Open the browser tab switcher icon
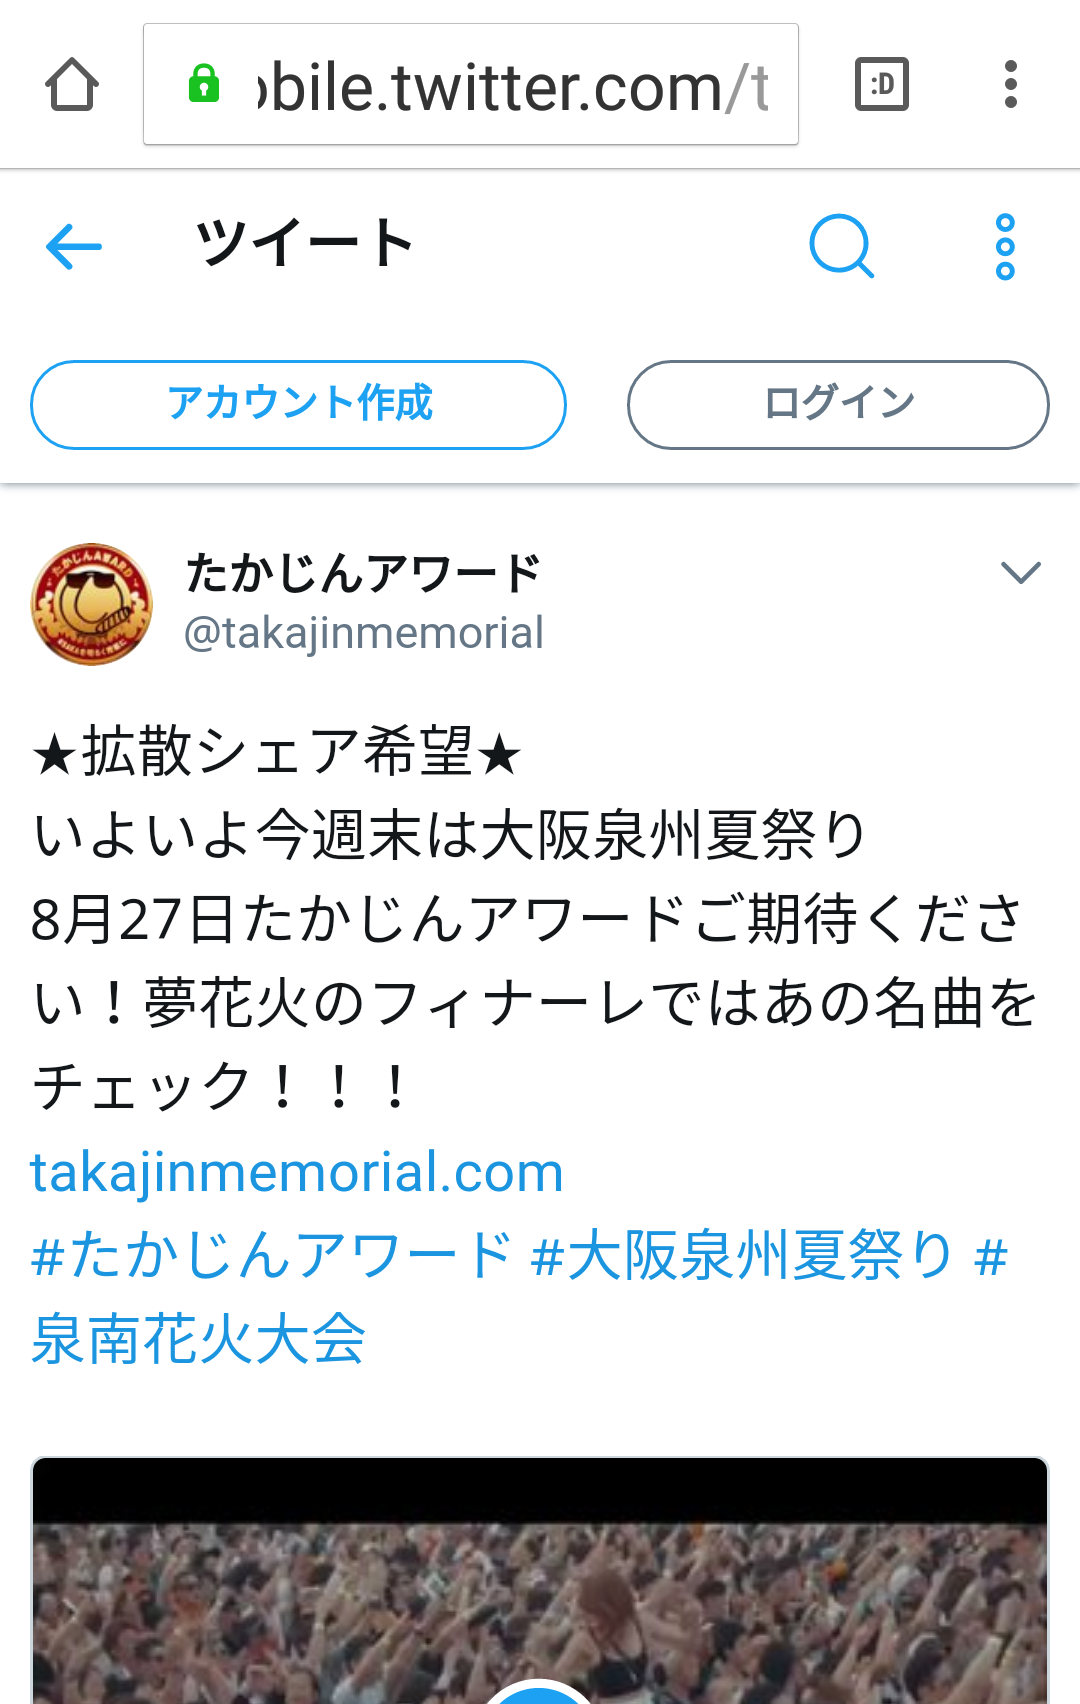1080x1704 pixels. click(882, 84)
